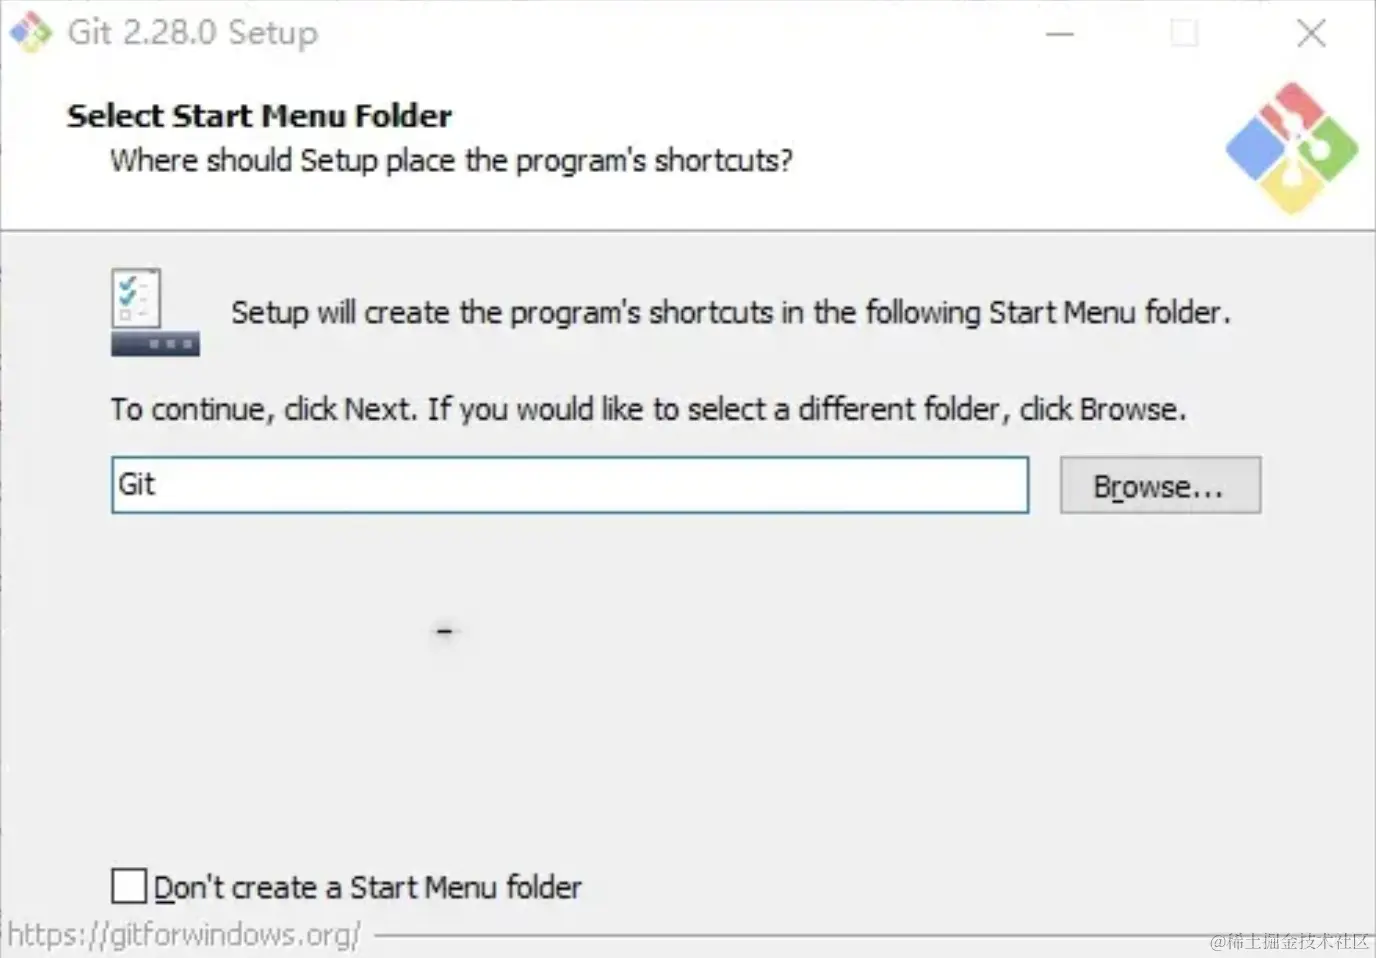Click the Don't create a Start Menu folder label
1376x958 pixels.
tap(367, 887)
